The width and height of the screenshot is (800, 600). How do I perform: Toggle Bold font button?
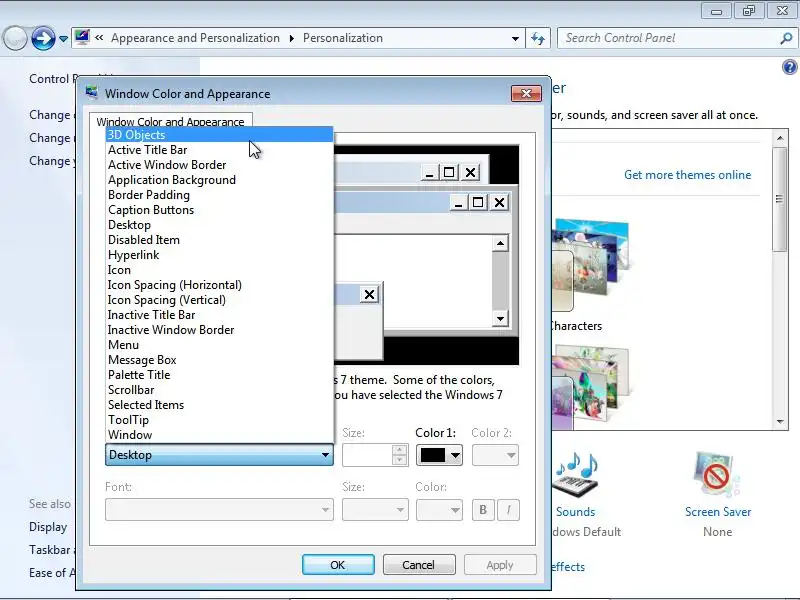point(483,509)
